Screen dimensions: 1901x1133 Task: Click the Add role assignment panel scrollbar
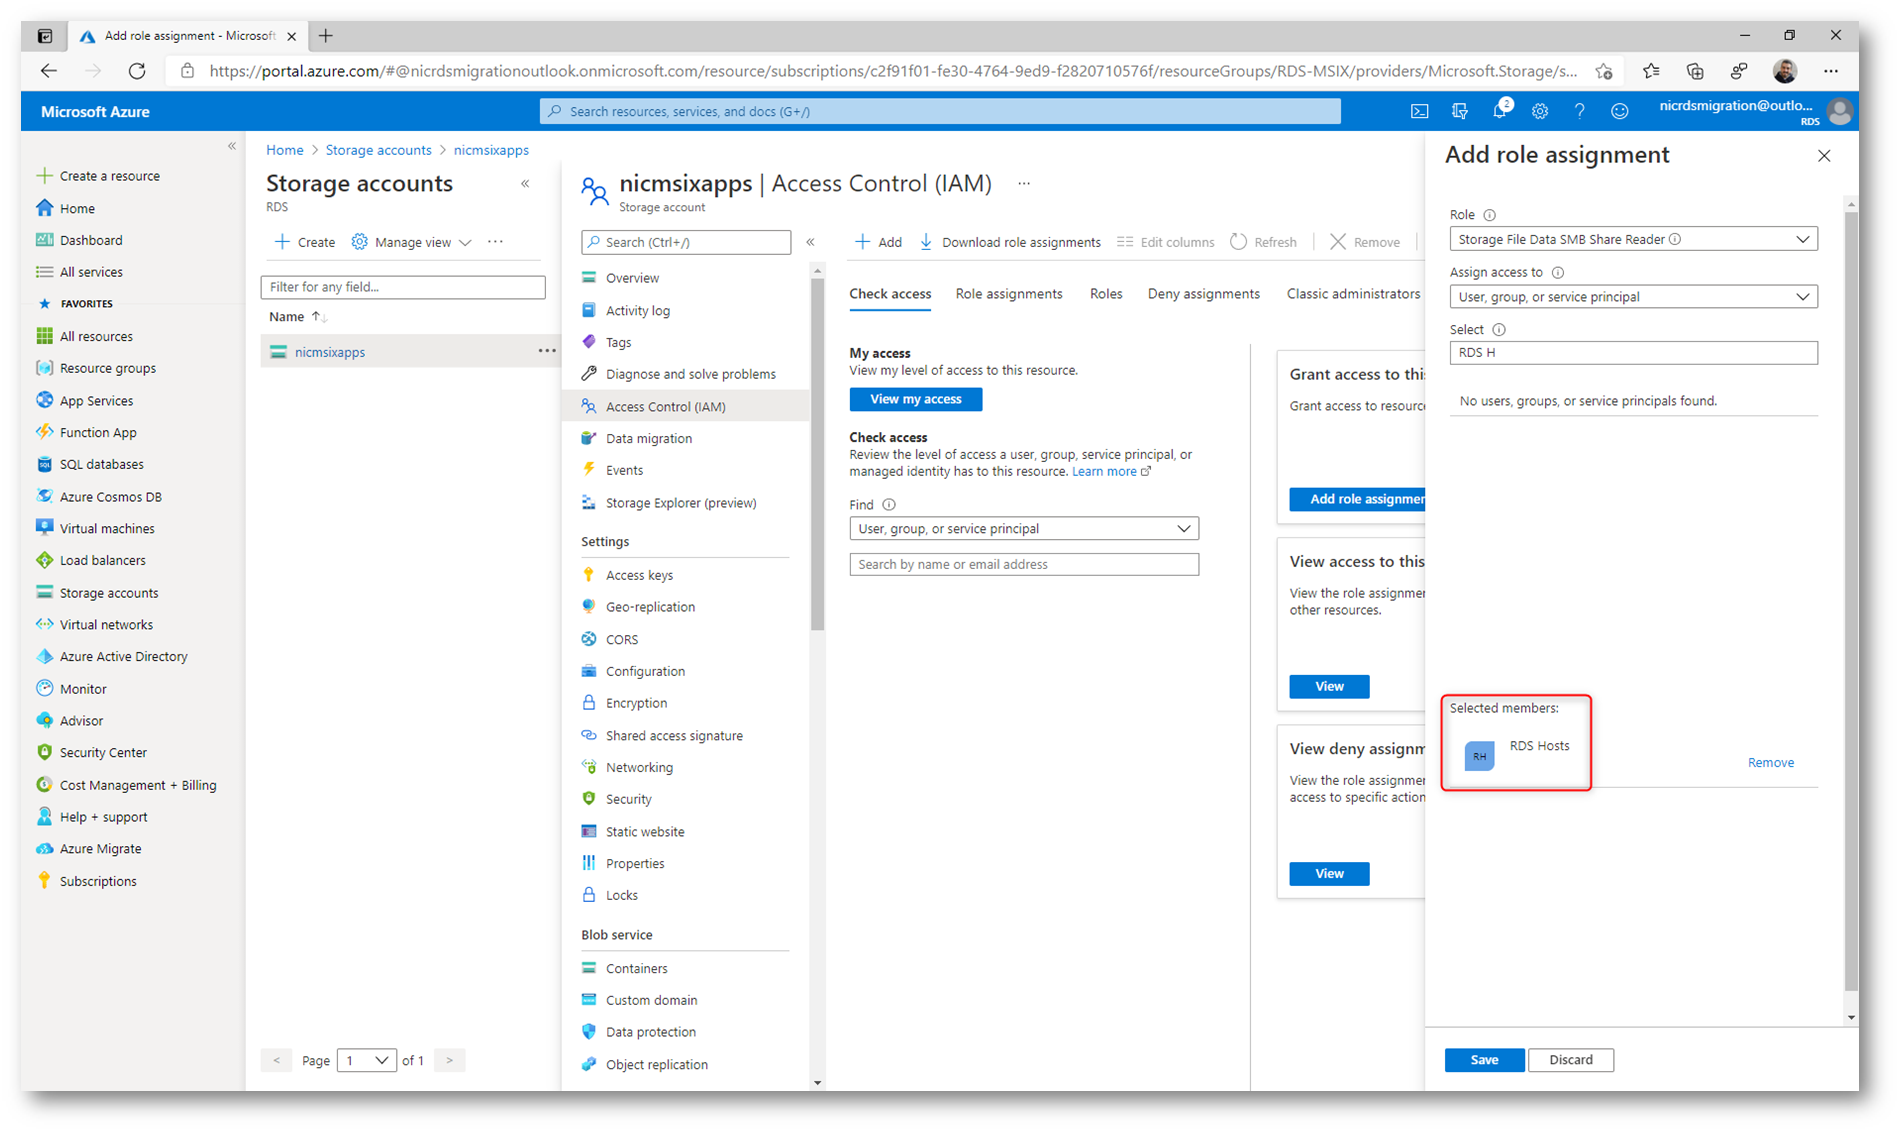(x=1851, y=601)
